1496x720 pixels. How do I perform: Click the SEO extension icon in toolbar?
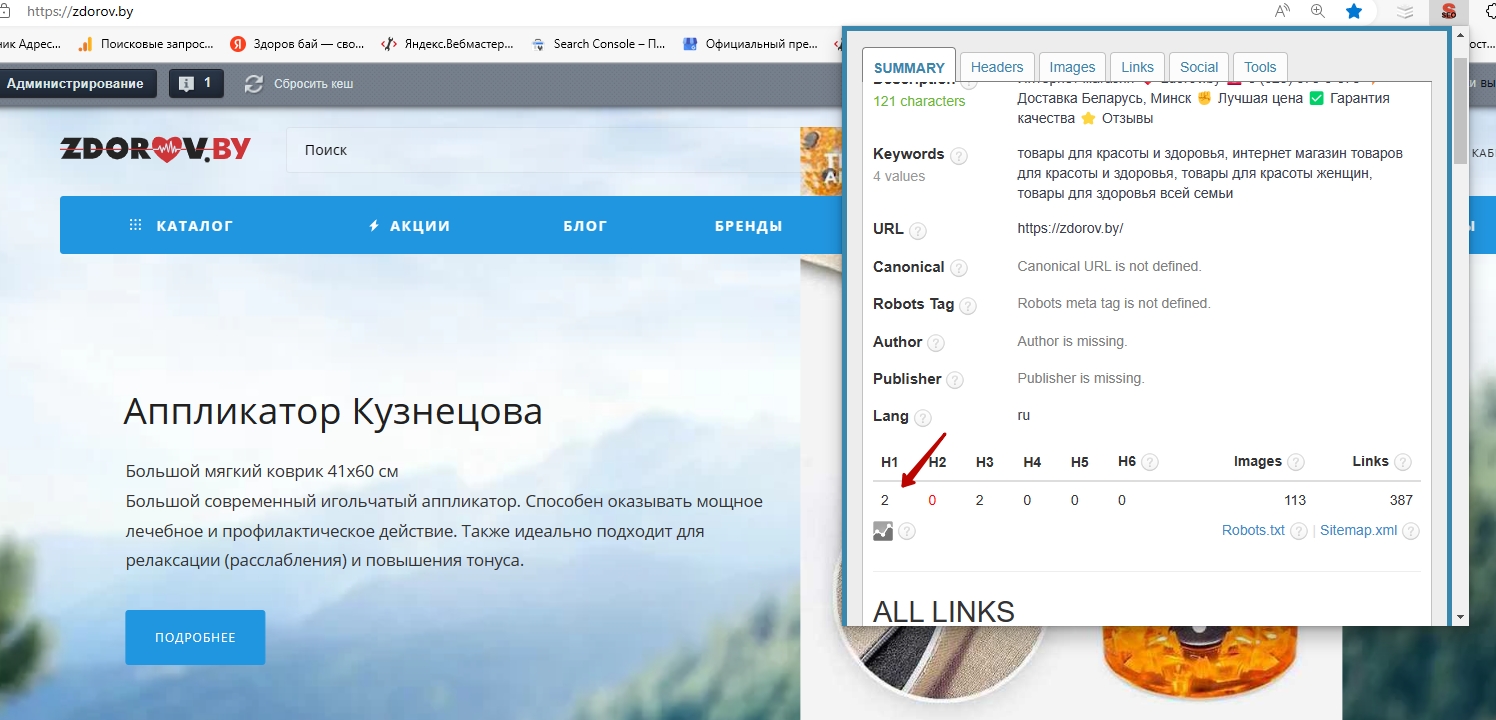(x=1446, y=12)
